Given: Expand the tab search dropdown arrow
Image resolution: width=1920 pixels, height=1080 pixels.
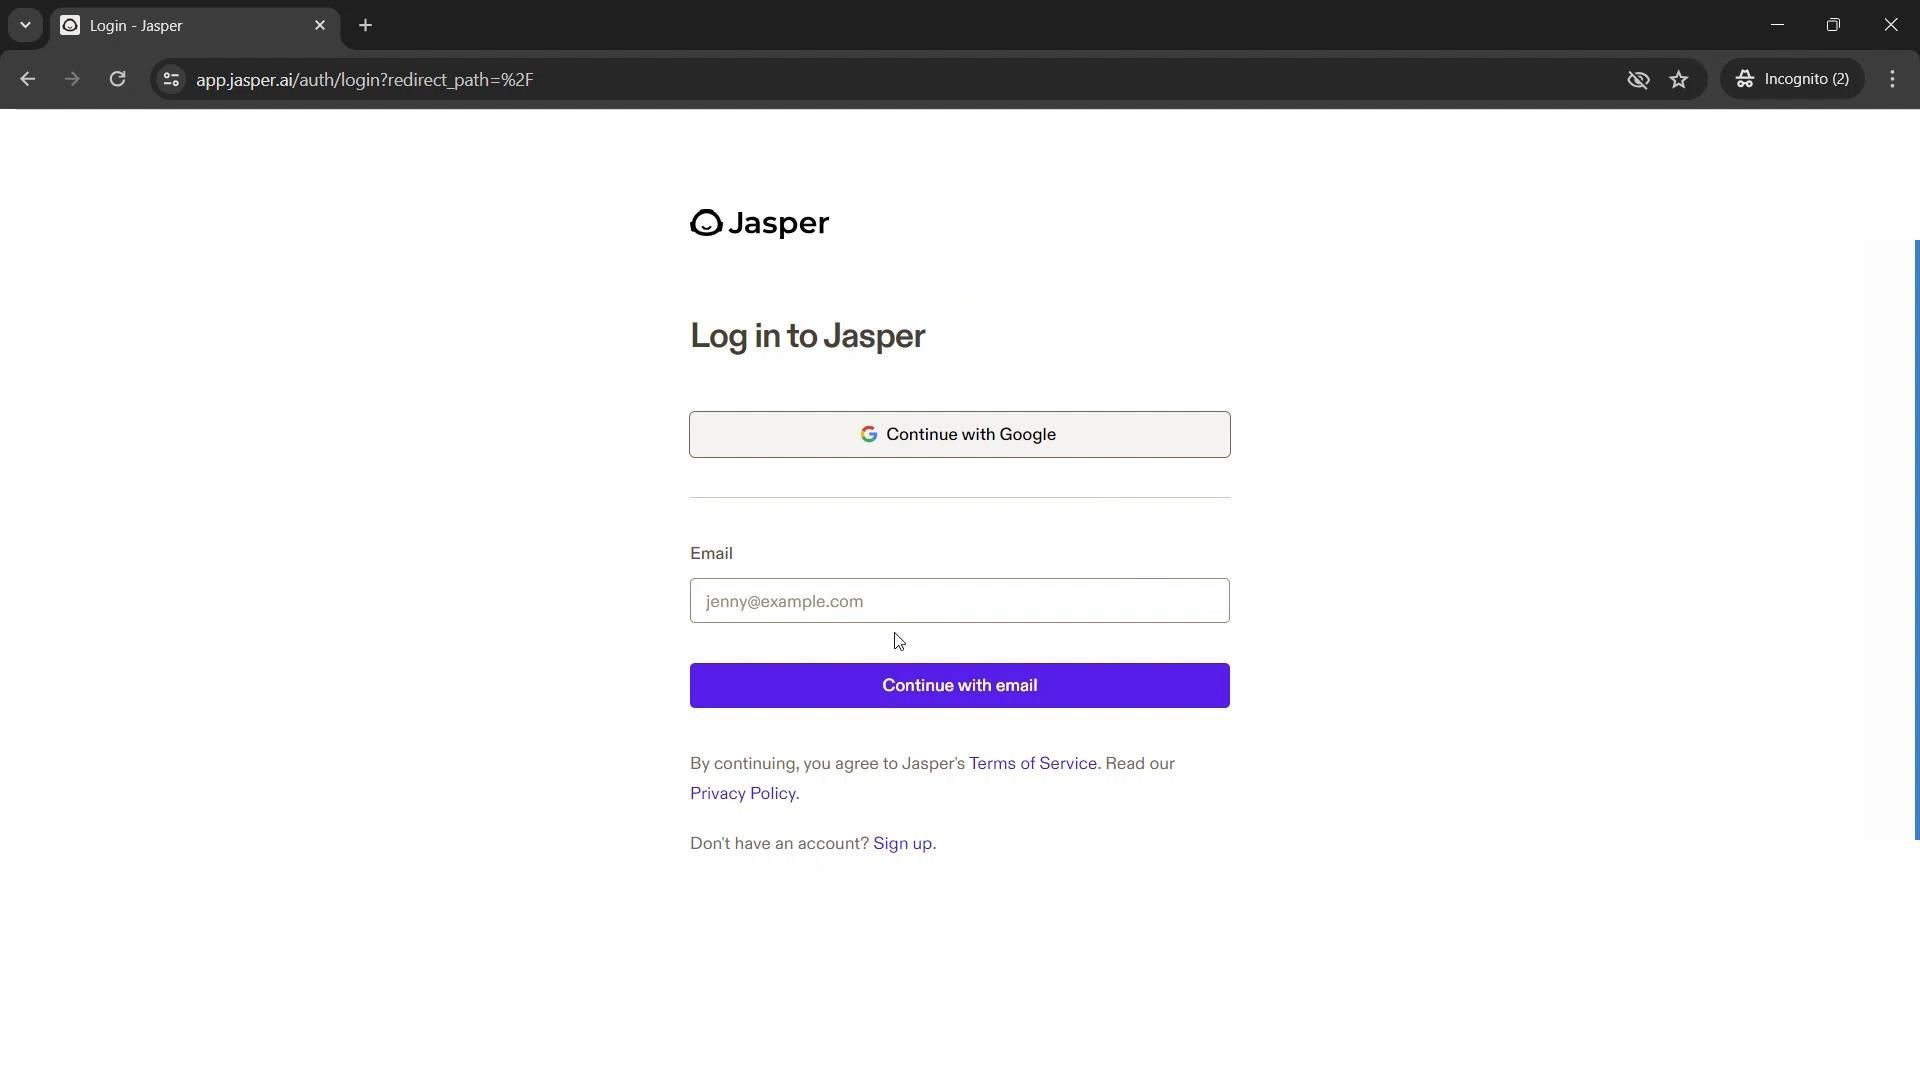Looking at the screenshot, I should (25, 25).
